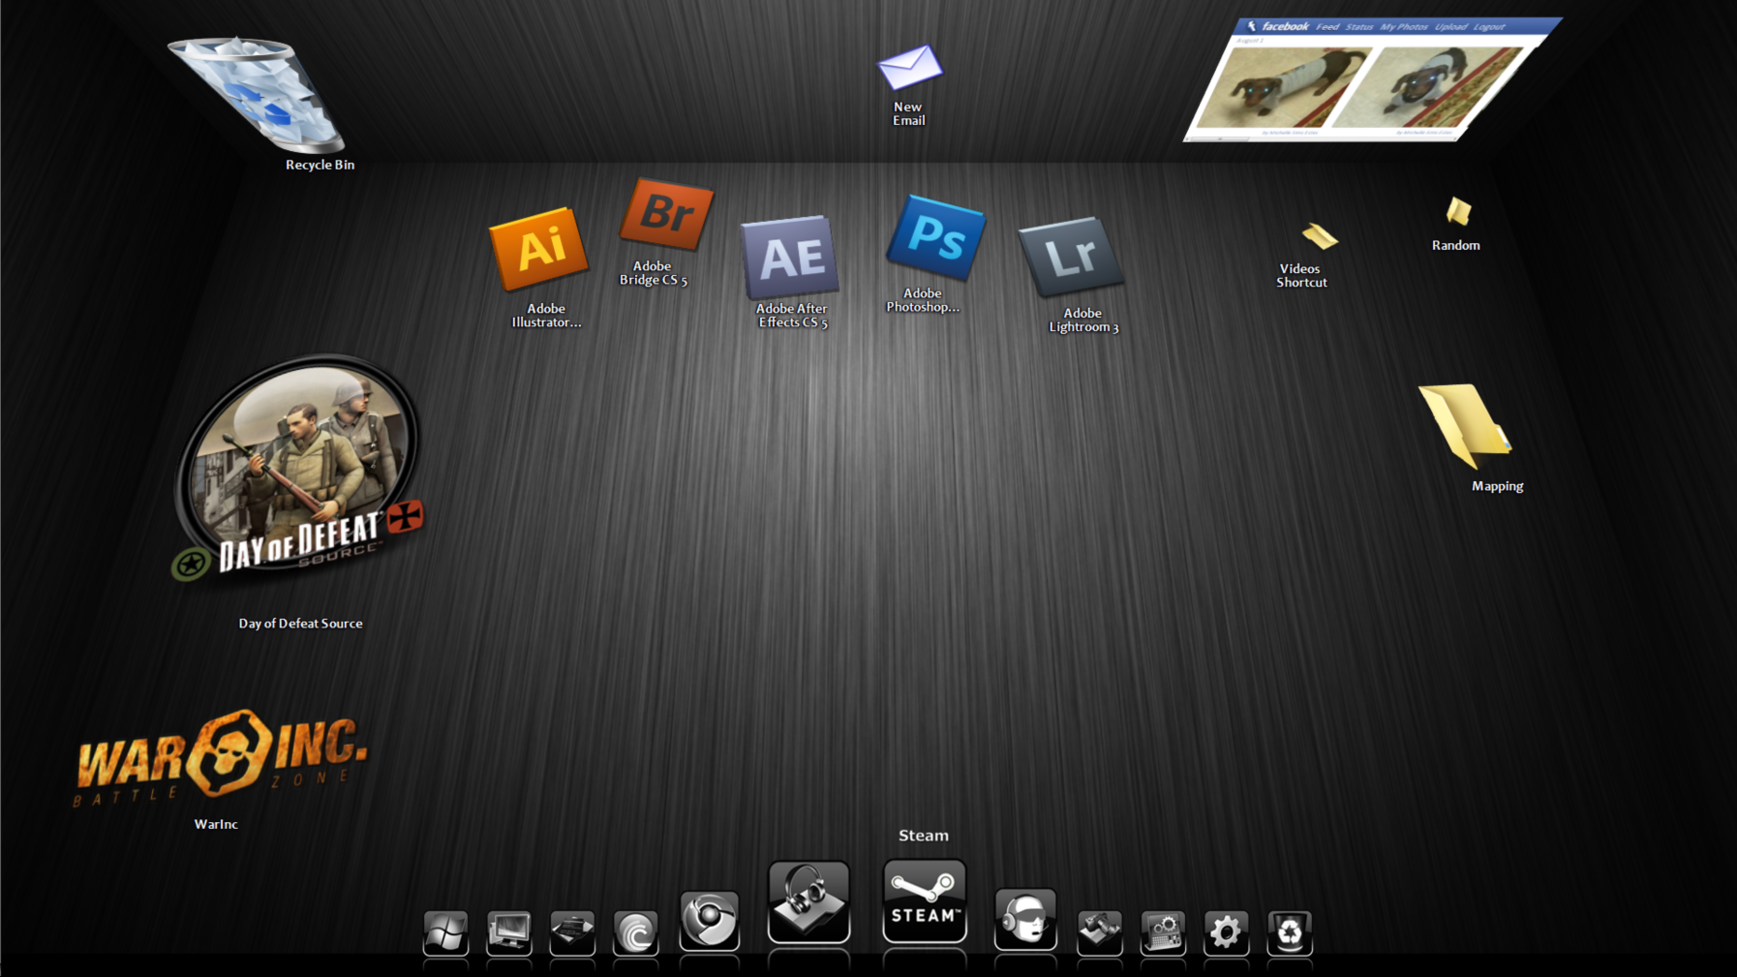
Task: Launch Steam from the dock
Action: [924, 901]
